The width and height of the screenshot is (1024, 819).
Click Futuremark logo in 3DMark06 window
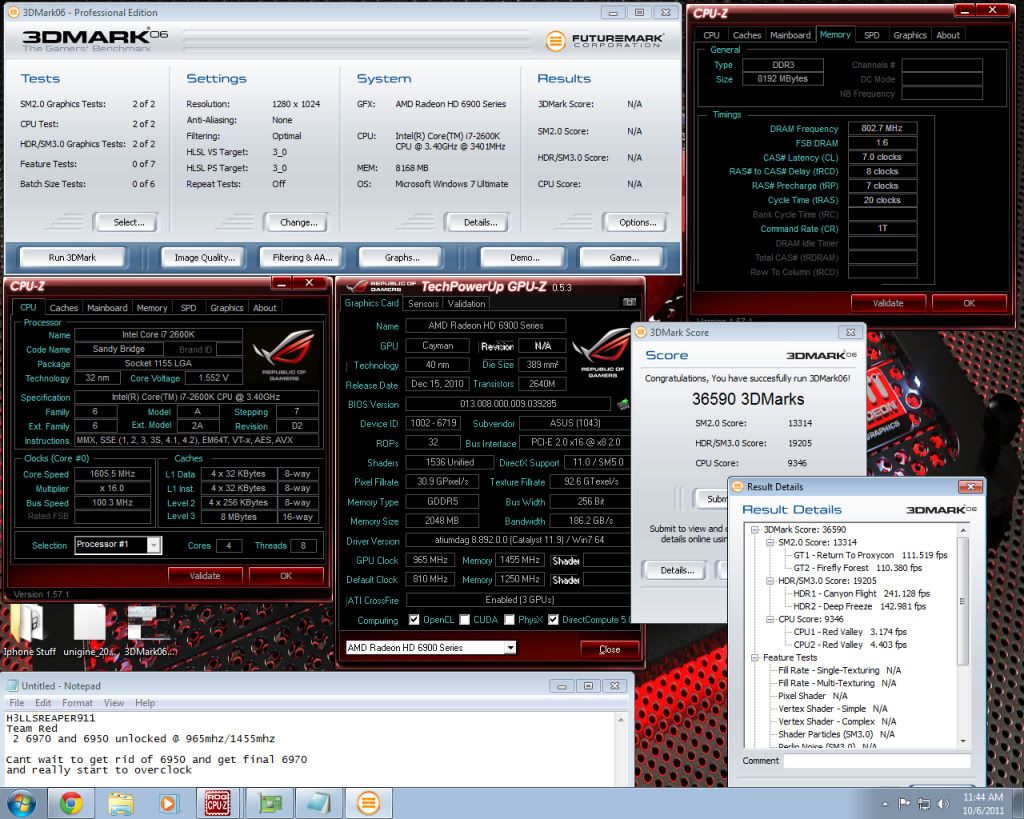[605, 40]
